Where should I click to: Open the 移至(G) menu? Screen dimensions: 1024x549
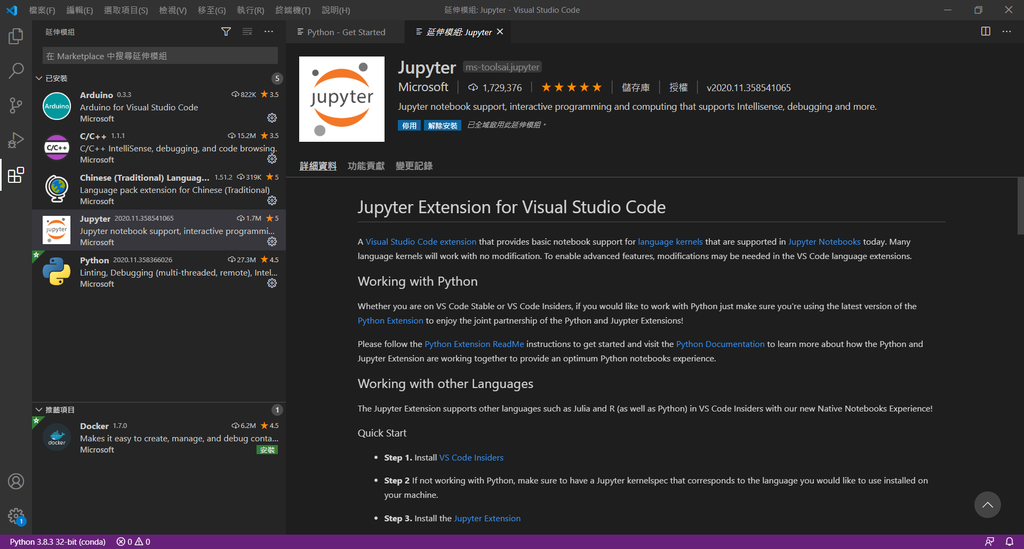[212, 10]
